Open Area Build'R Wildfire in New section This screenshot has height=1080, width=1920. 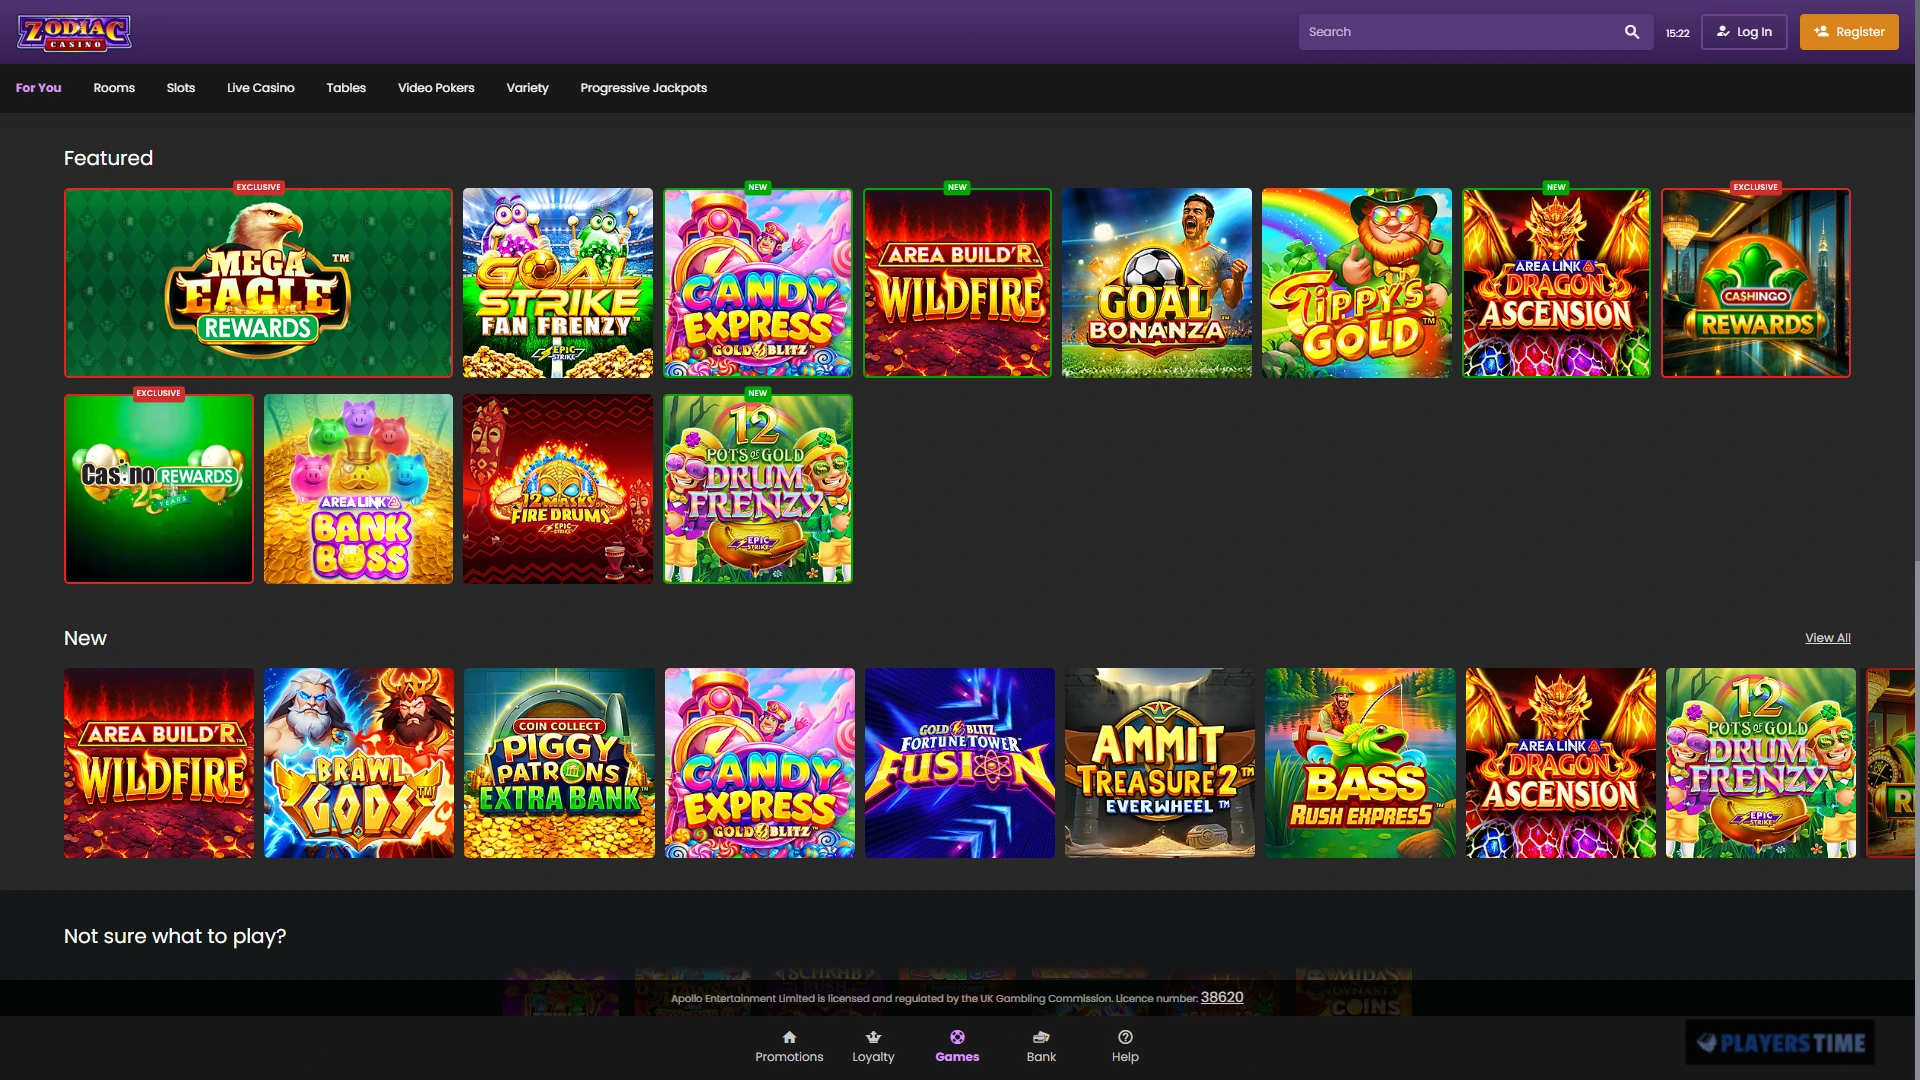click(159, 763)
